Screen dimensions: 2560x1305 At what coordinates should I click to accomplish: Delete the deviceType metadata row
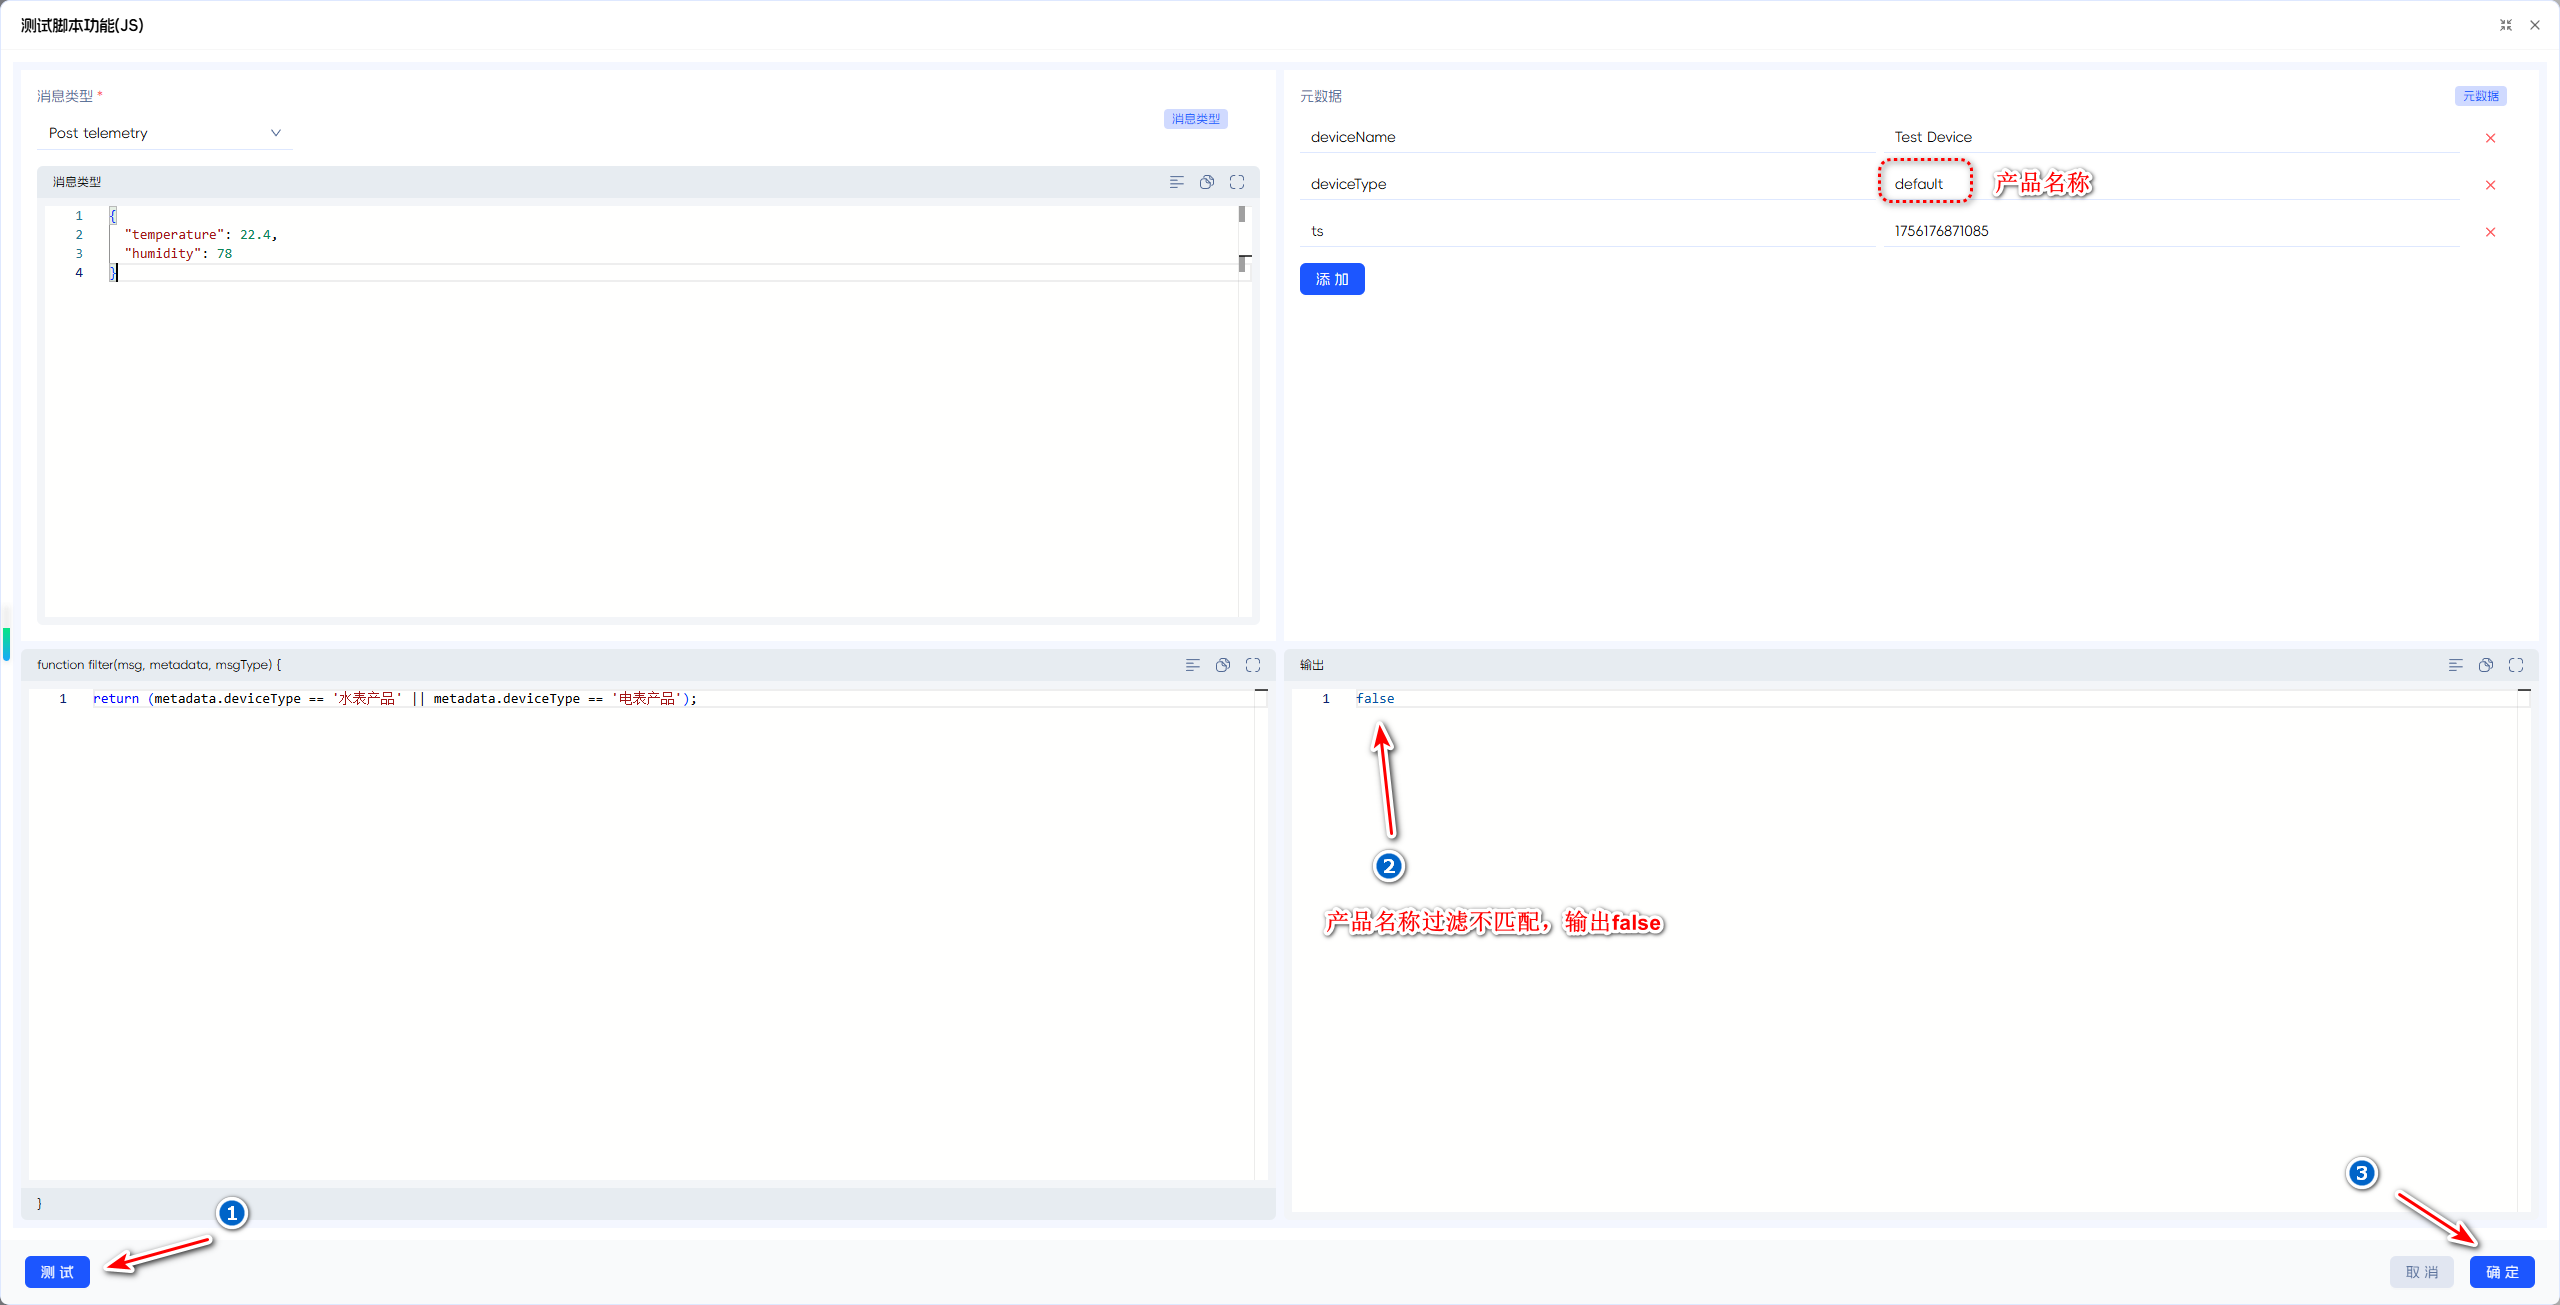tap(2490, 185)
